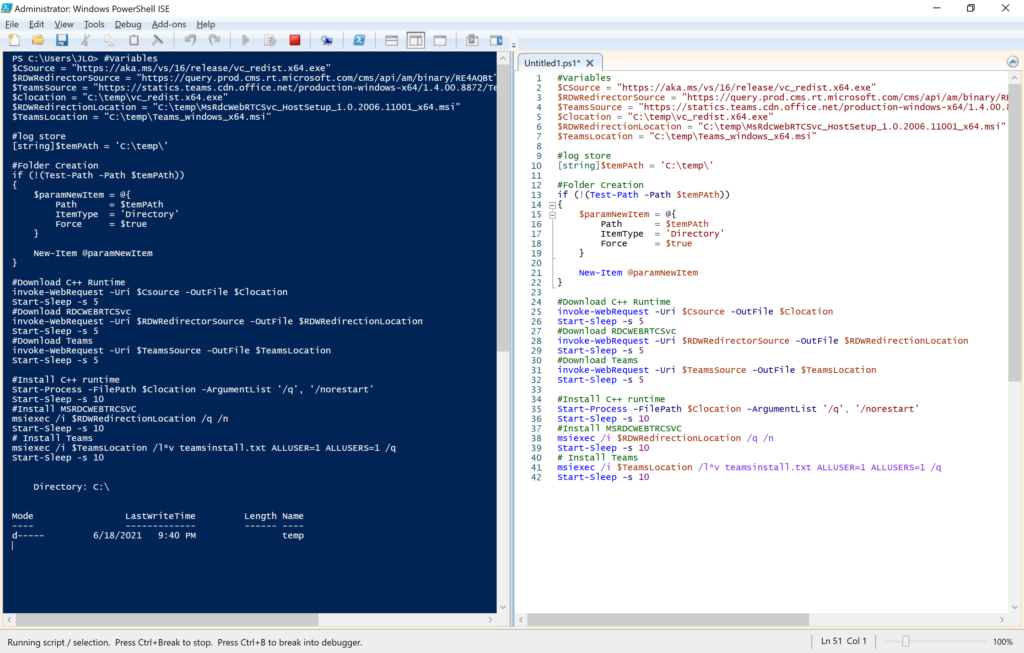Click '#Install MSRDCWEBTRCSVC' line in script editor
This screenshot has height=653, width=1024.
619,428
